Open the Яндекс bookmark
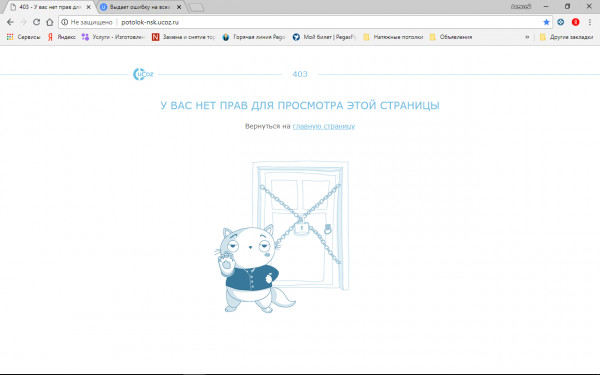 click(x=62, y=37)
